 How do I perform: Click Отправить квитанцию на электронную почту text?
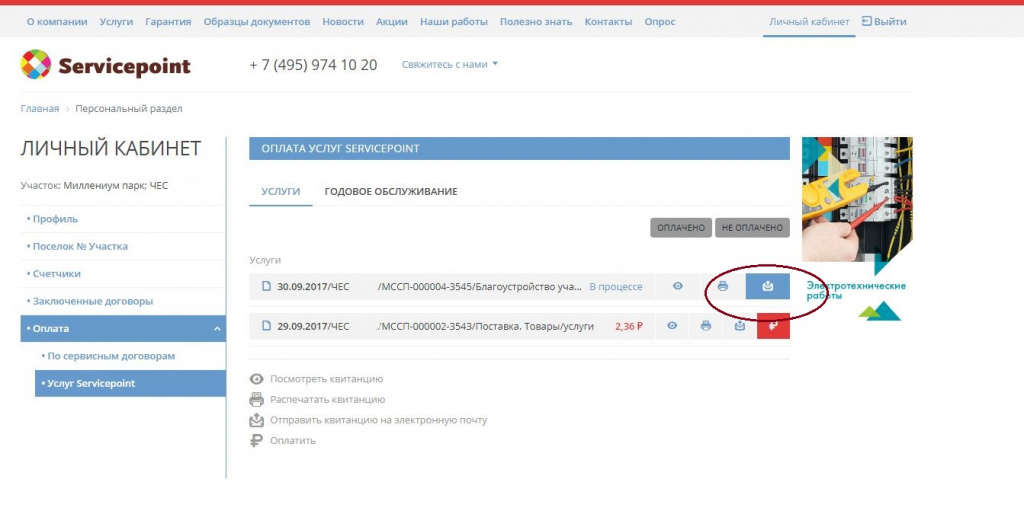click(379, 420)
